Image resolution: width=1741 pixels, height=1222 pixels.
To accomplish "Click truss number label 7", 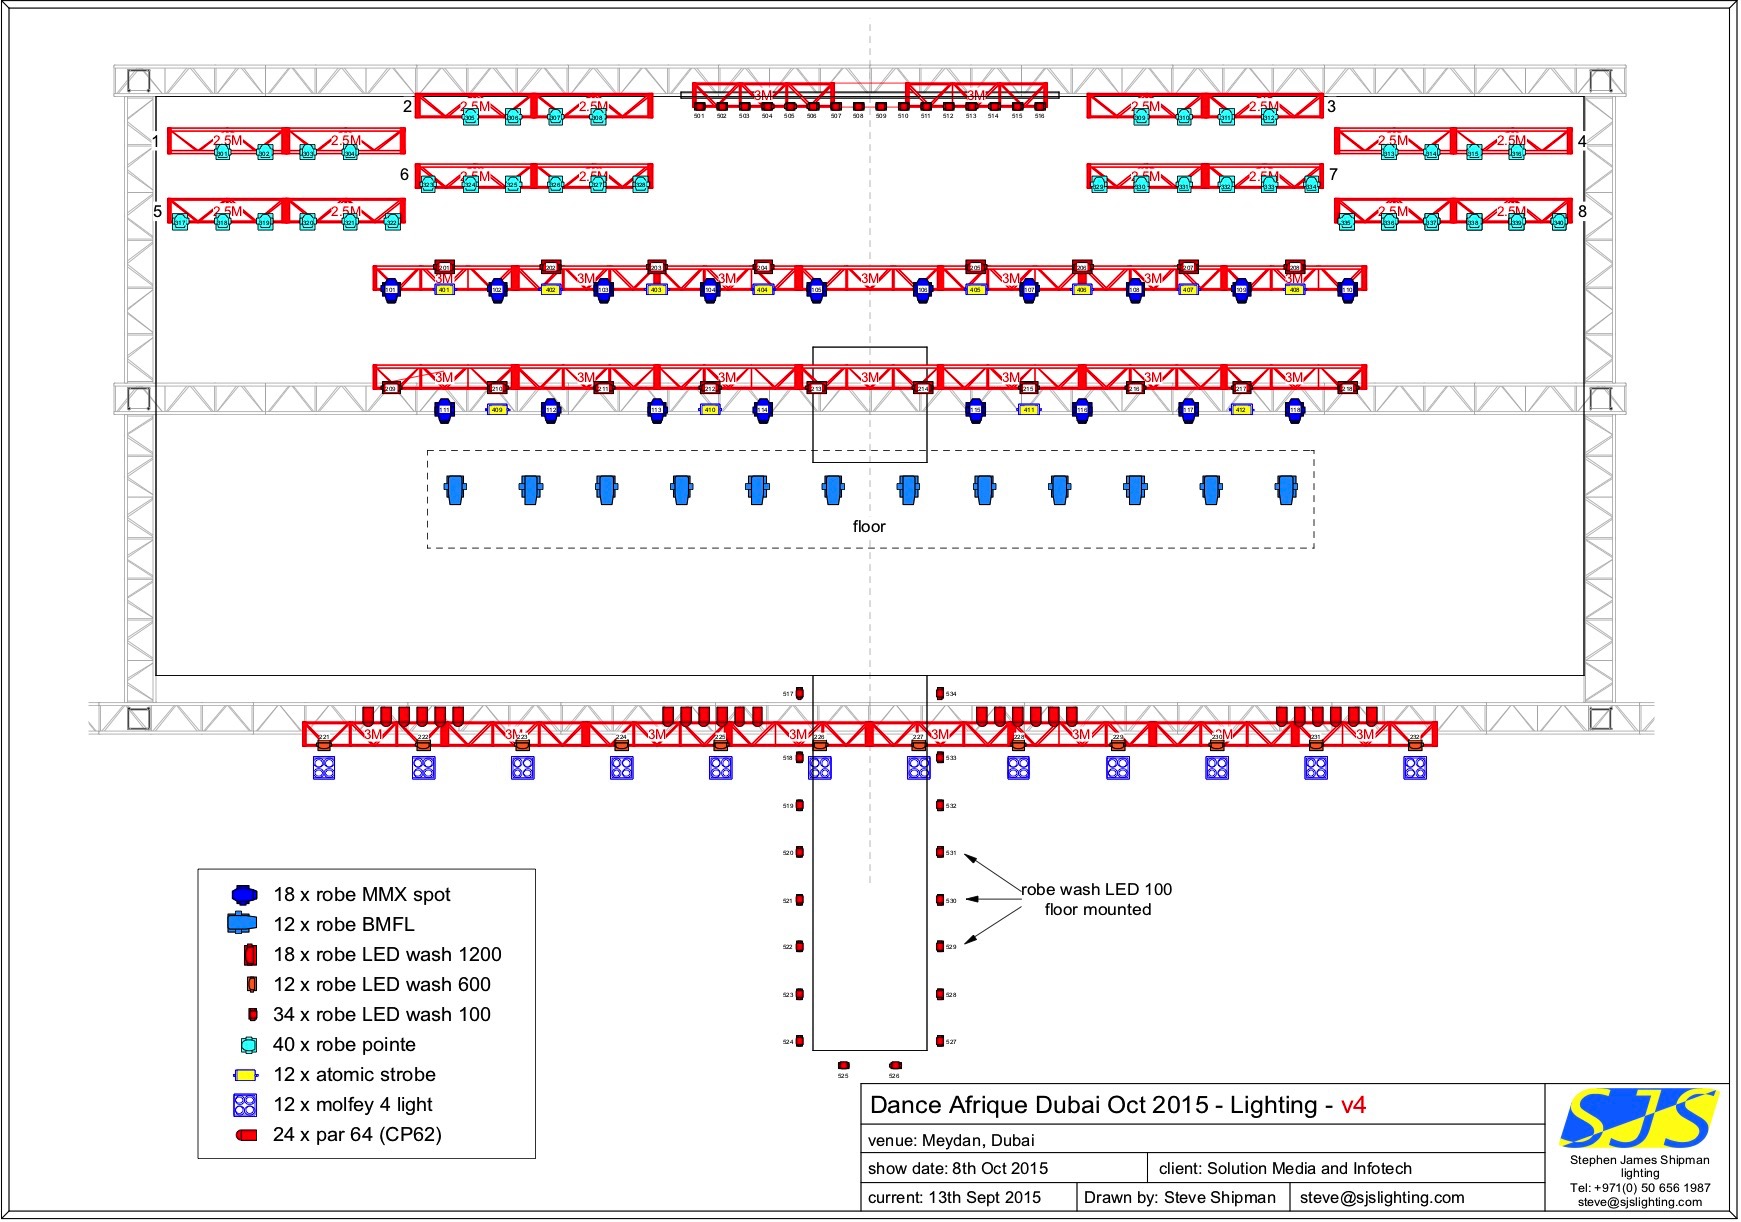I will [x=1333, y=175].
